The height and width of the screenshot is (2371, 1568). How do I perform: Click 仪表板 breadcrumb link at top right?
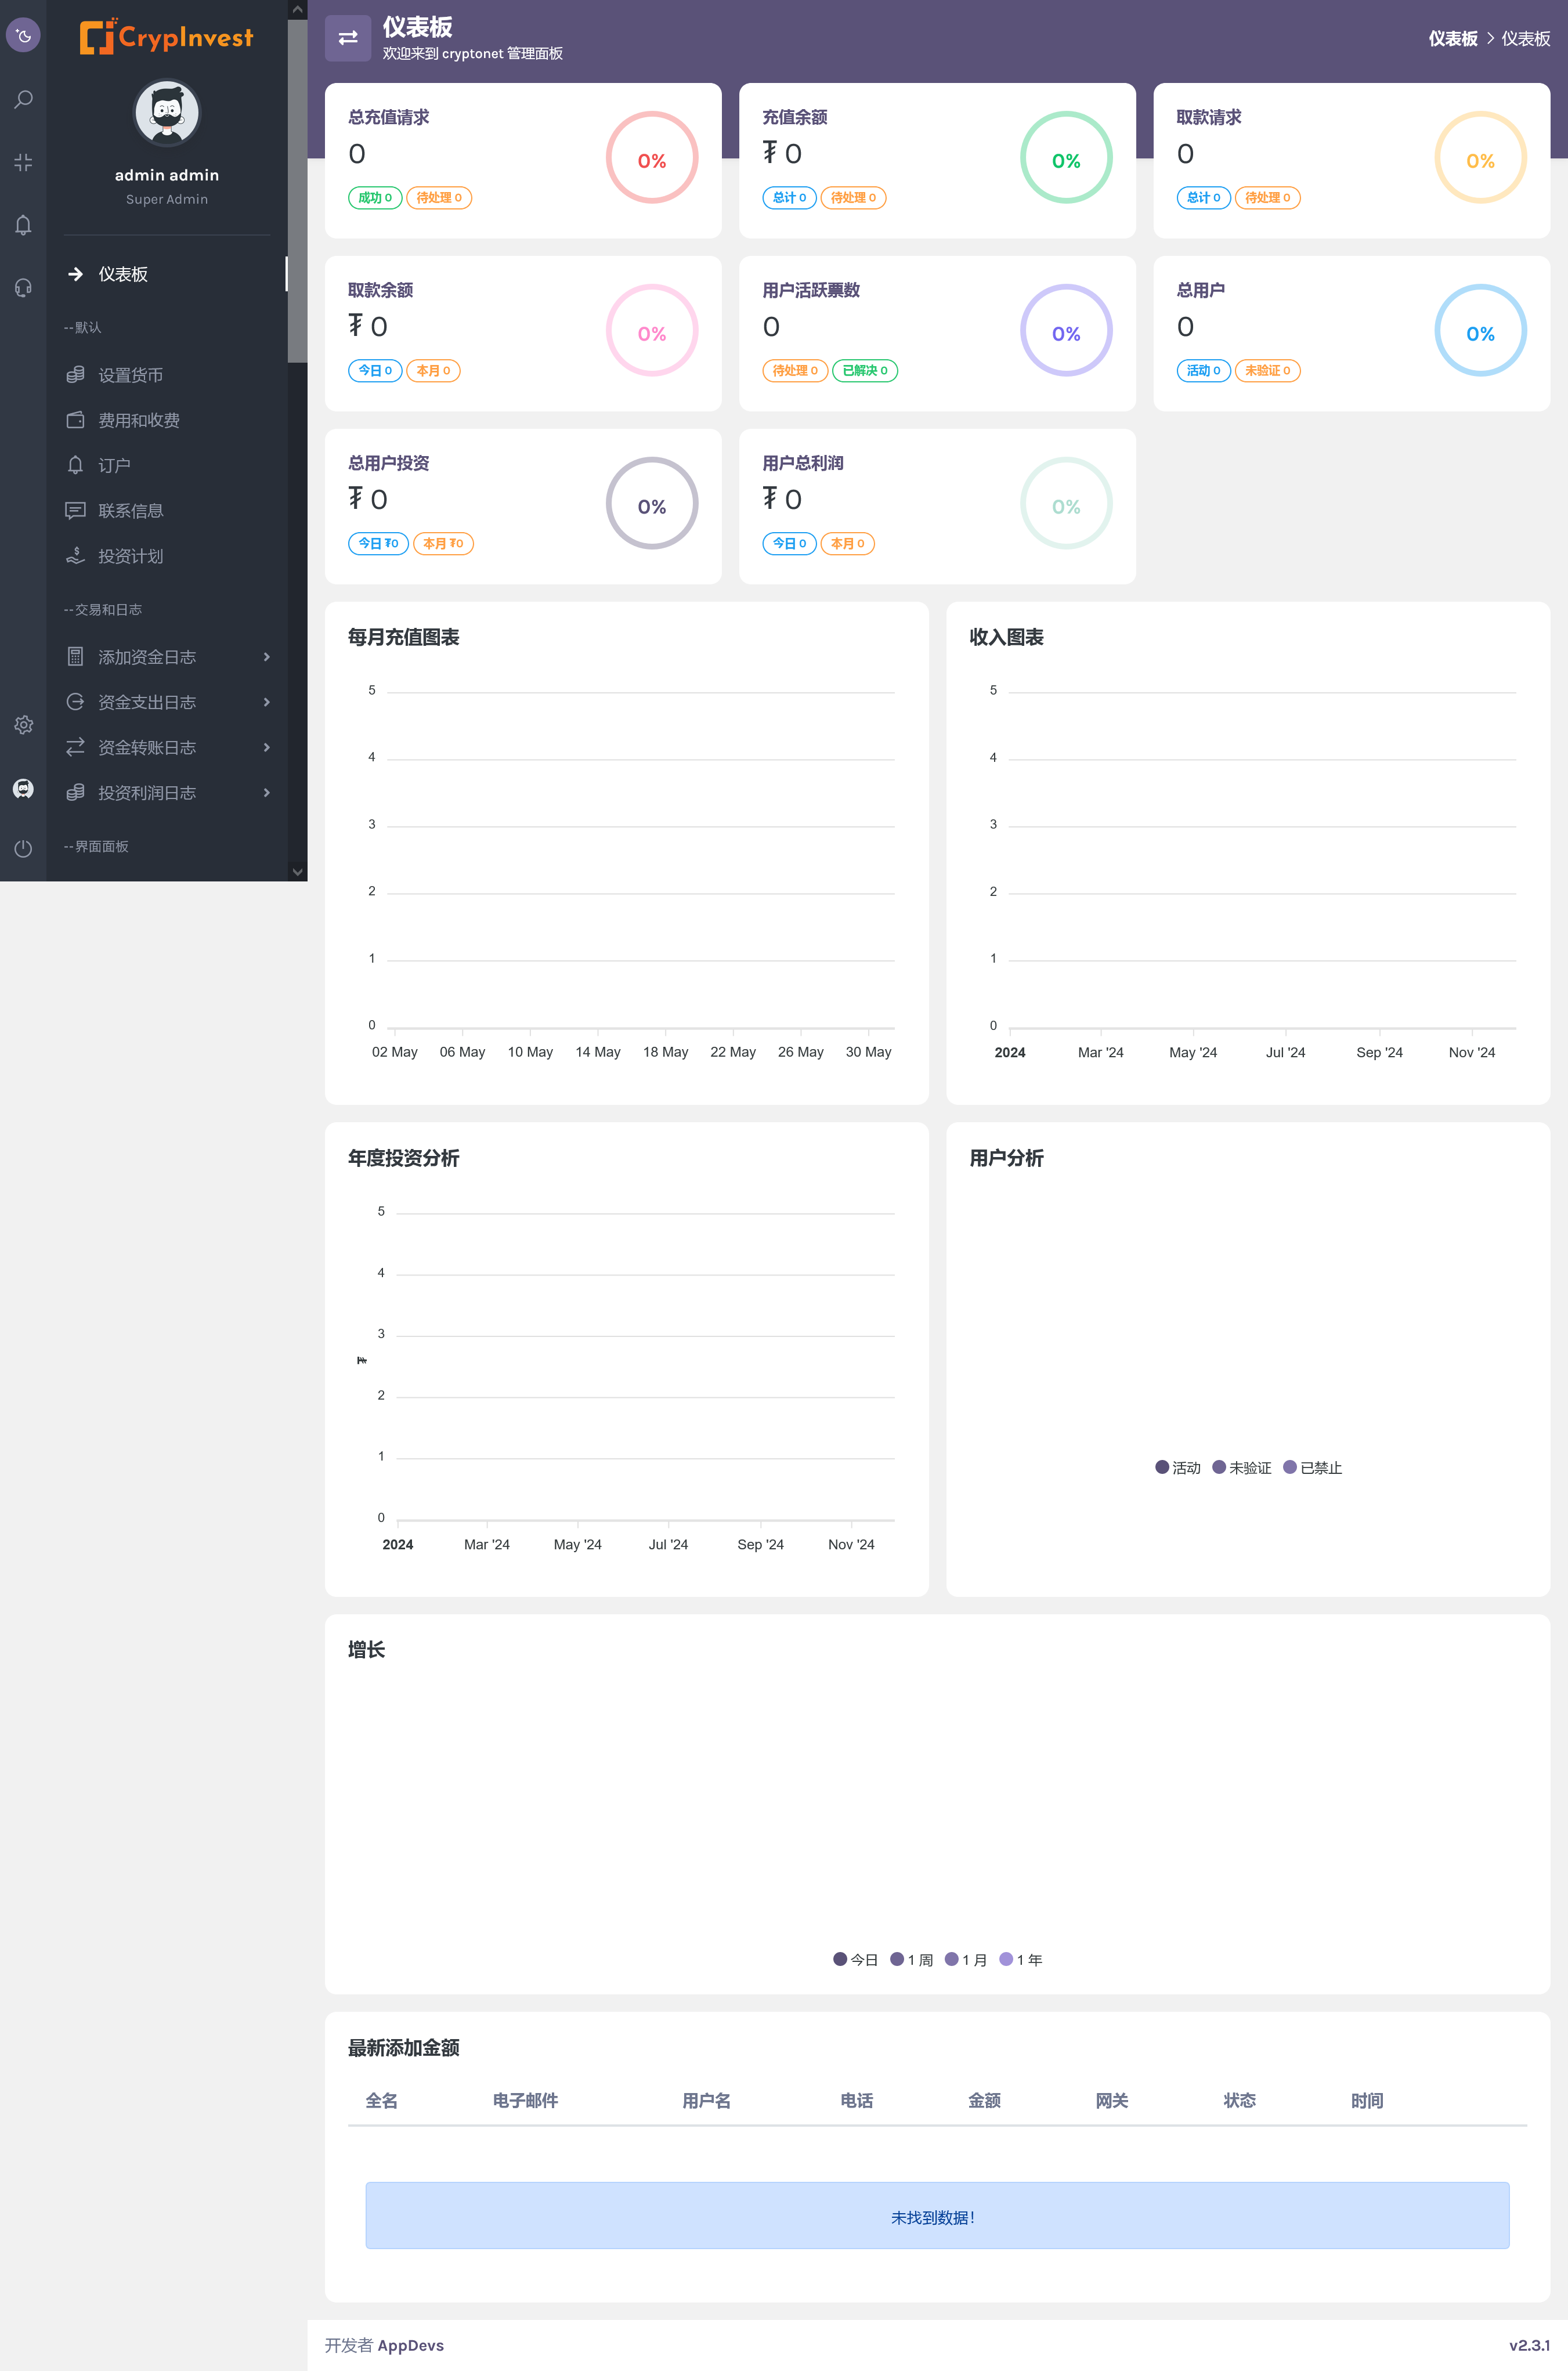[1452, 39]
